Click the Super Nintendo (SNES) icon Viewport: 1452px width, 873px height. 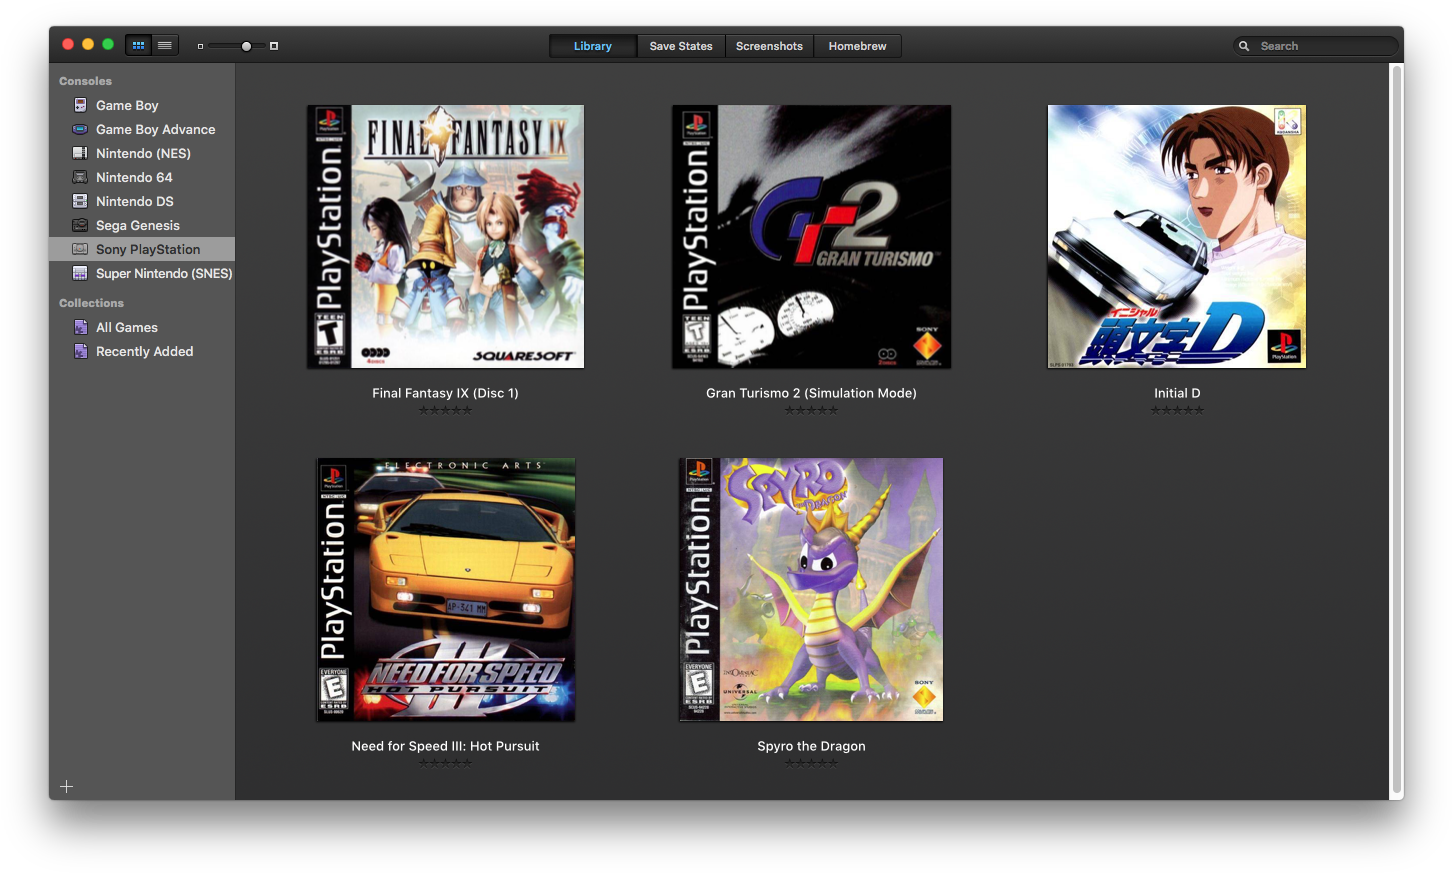pos(80,273)
